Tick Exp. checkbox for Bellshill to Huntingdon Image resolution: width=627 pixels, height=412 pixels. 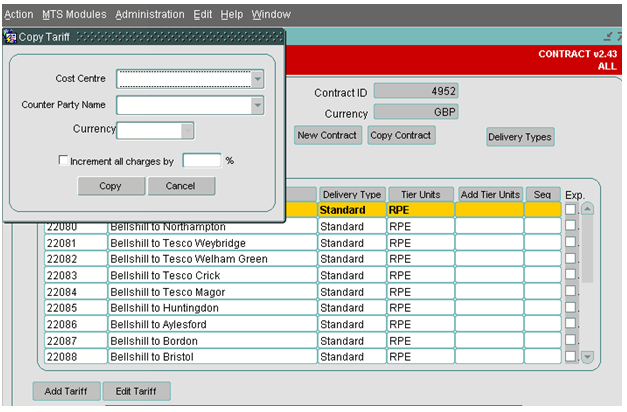(571, 307)
